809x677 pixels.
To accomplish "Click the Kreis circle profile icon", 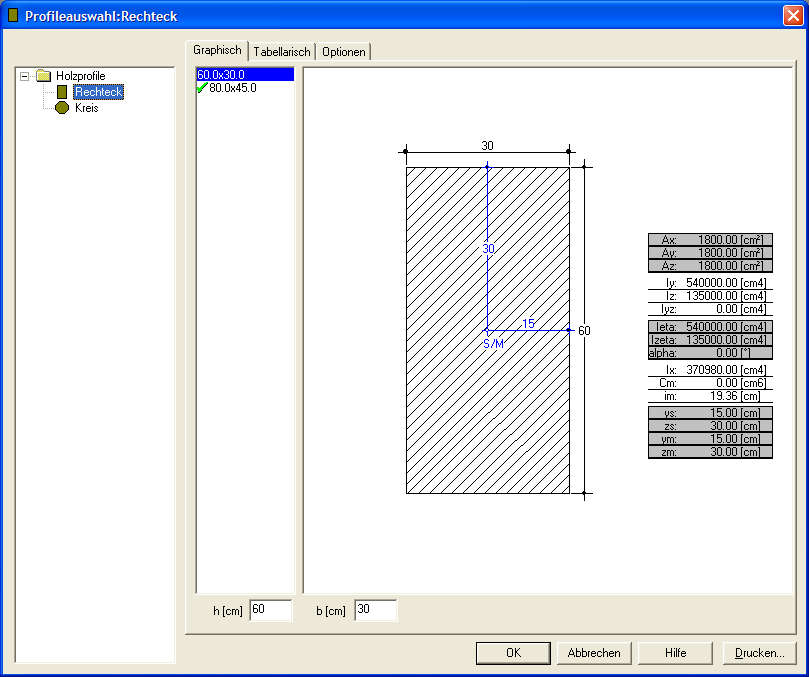I will point(62,108).
